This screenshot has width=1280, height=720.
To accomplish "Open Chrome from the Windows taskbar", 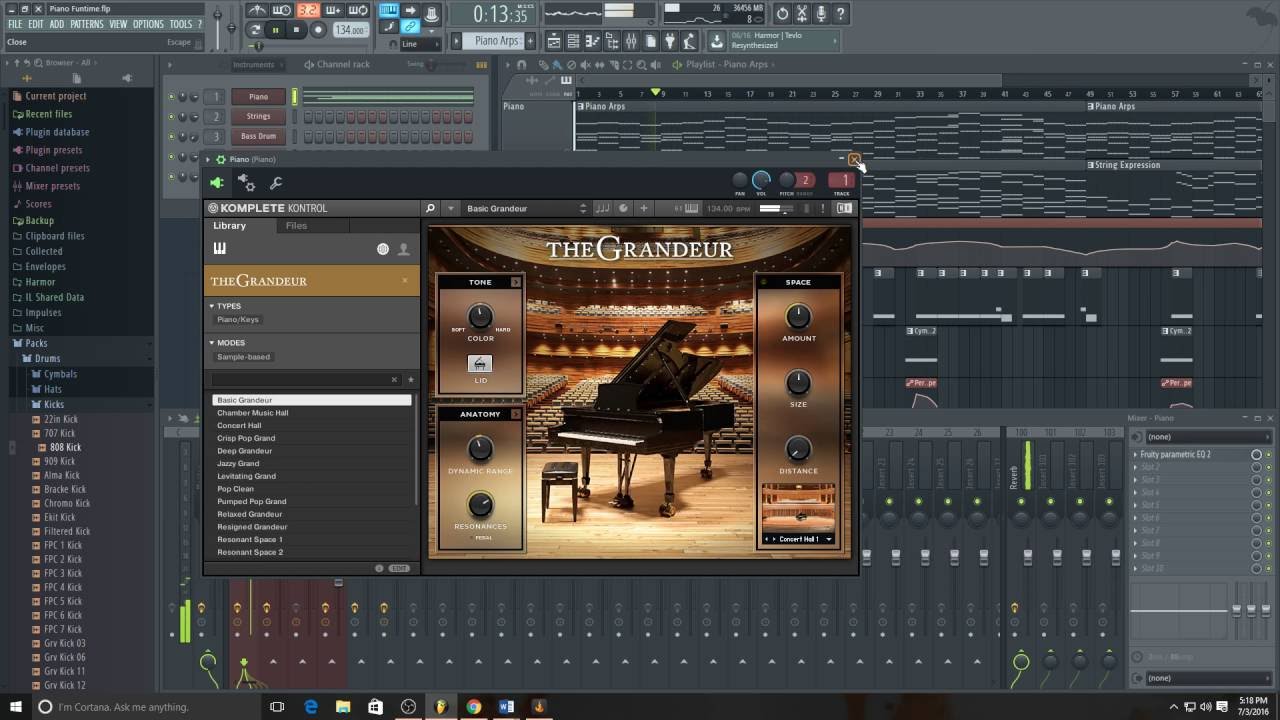I will [x=473, y=707].
